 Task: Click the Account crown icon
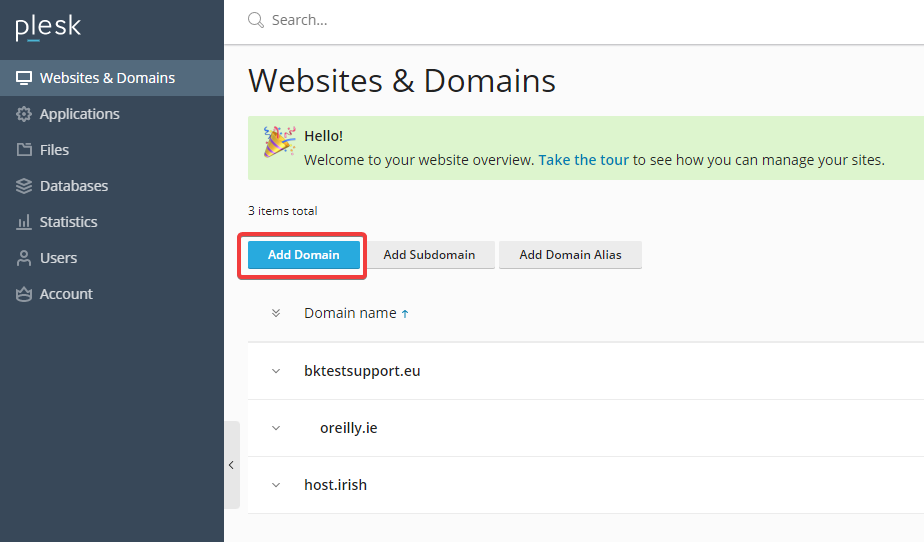[x=24, y=294]
